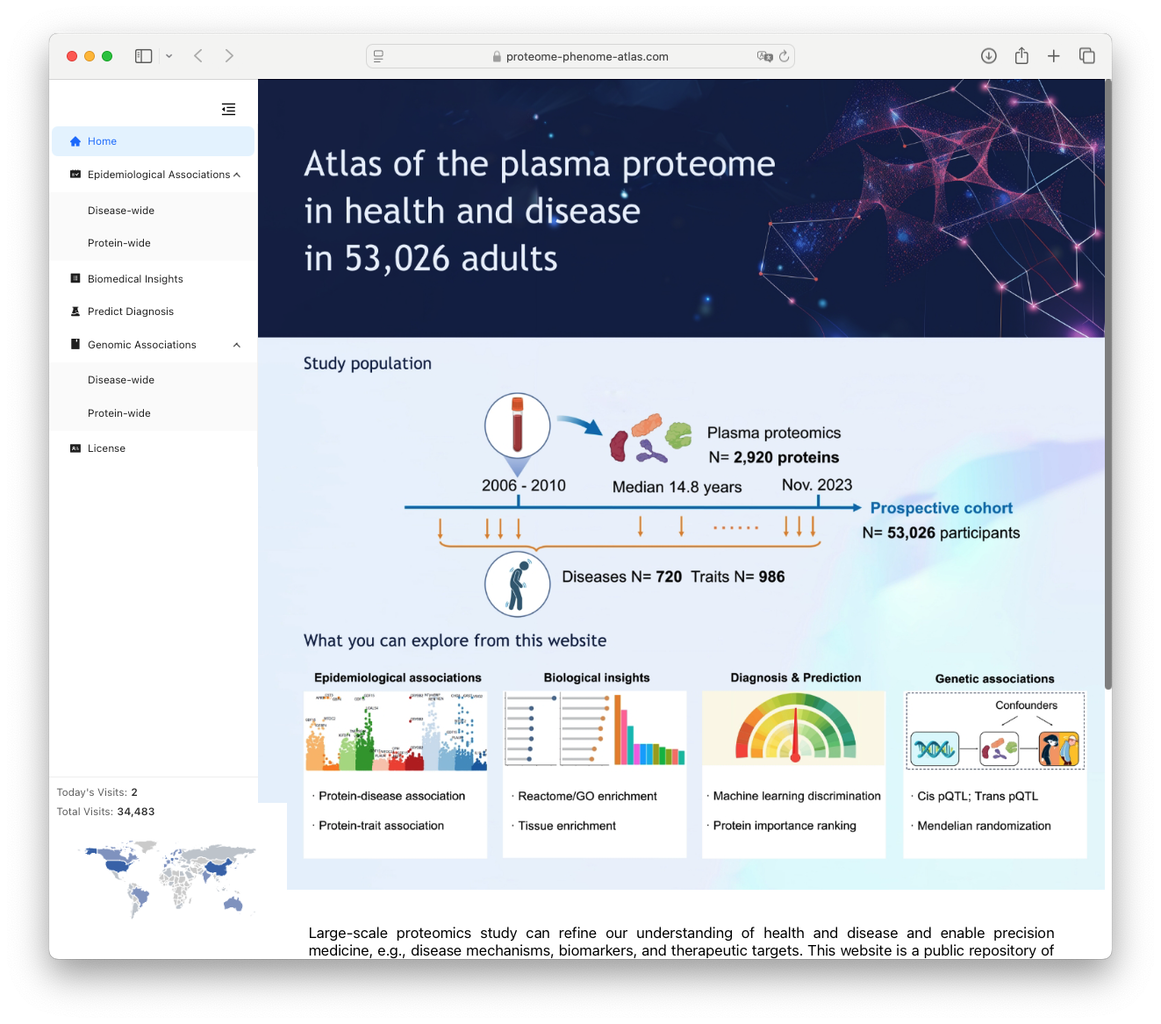Click the page vertical scrollbar
This screenshot has height=1024, width=1161.
click(x=1108, y=385)
